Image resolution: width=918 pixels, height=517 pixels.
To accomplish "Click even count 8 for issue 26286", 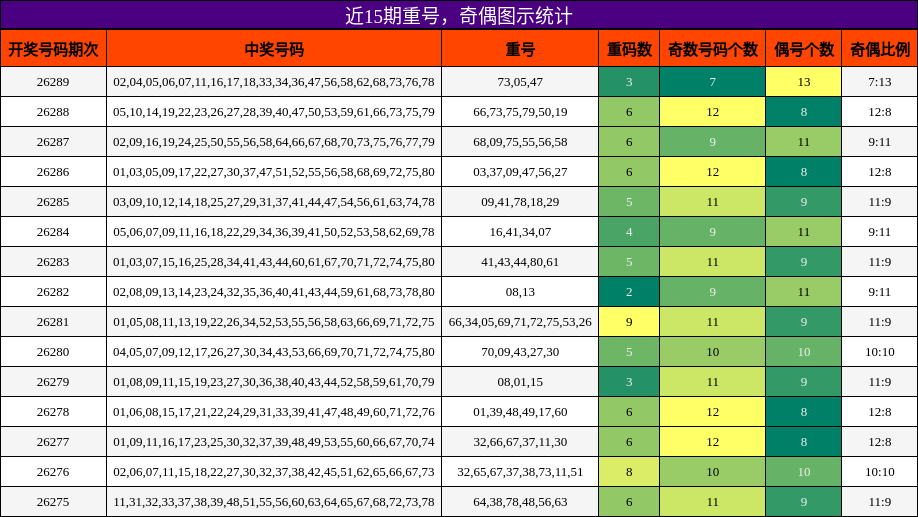I will click(804, 172).
